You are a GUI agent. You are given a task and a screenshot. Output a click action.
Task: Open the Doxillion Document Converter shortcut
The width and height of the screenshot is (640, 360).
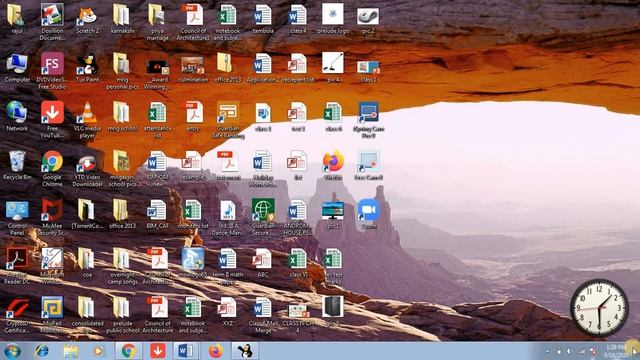click(52, 22)
